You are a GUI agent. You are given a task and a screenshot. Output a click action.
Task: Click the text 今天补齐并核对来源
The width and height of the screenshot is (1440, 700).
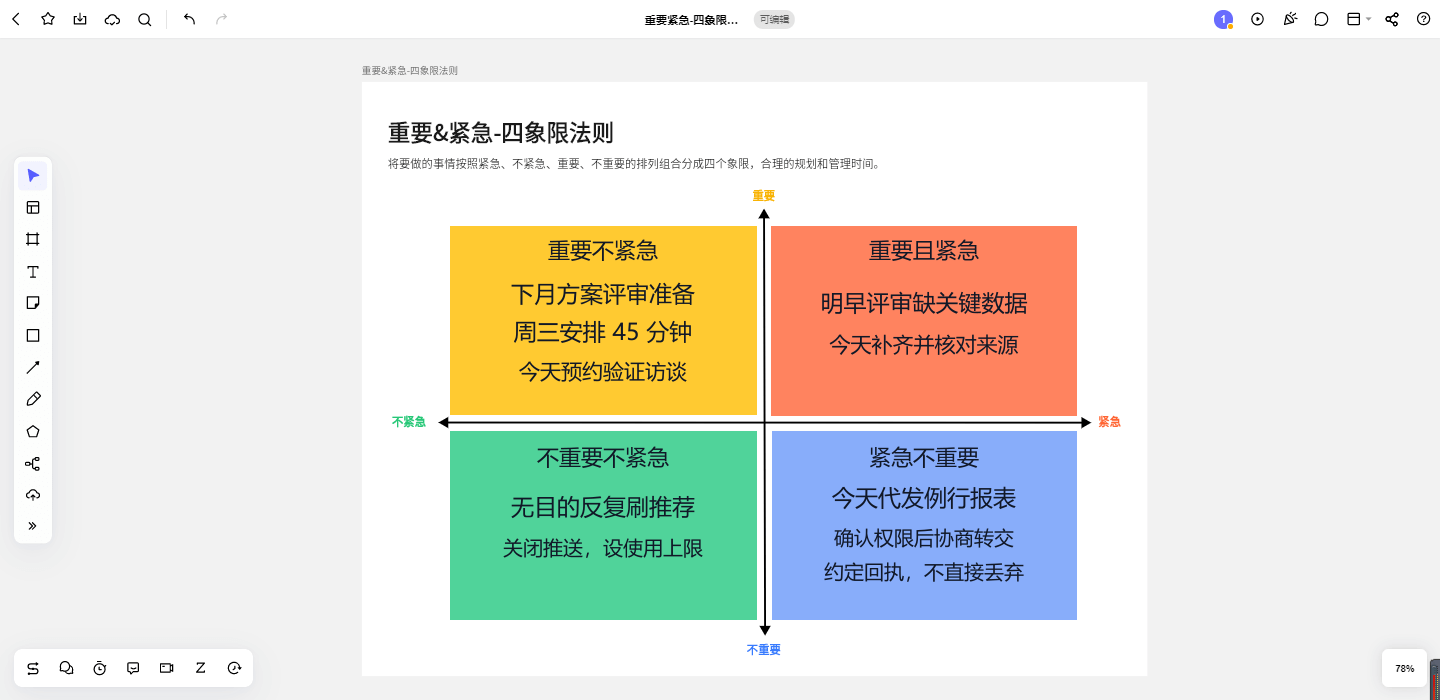(924, 345)
